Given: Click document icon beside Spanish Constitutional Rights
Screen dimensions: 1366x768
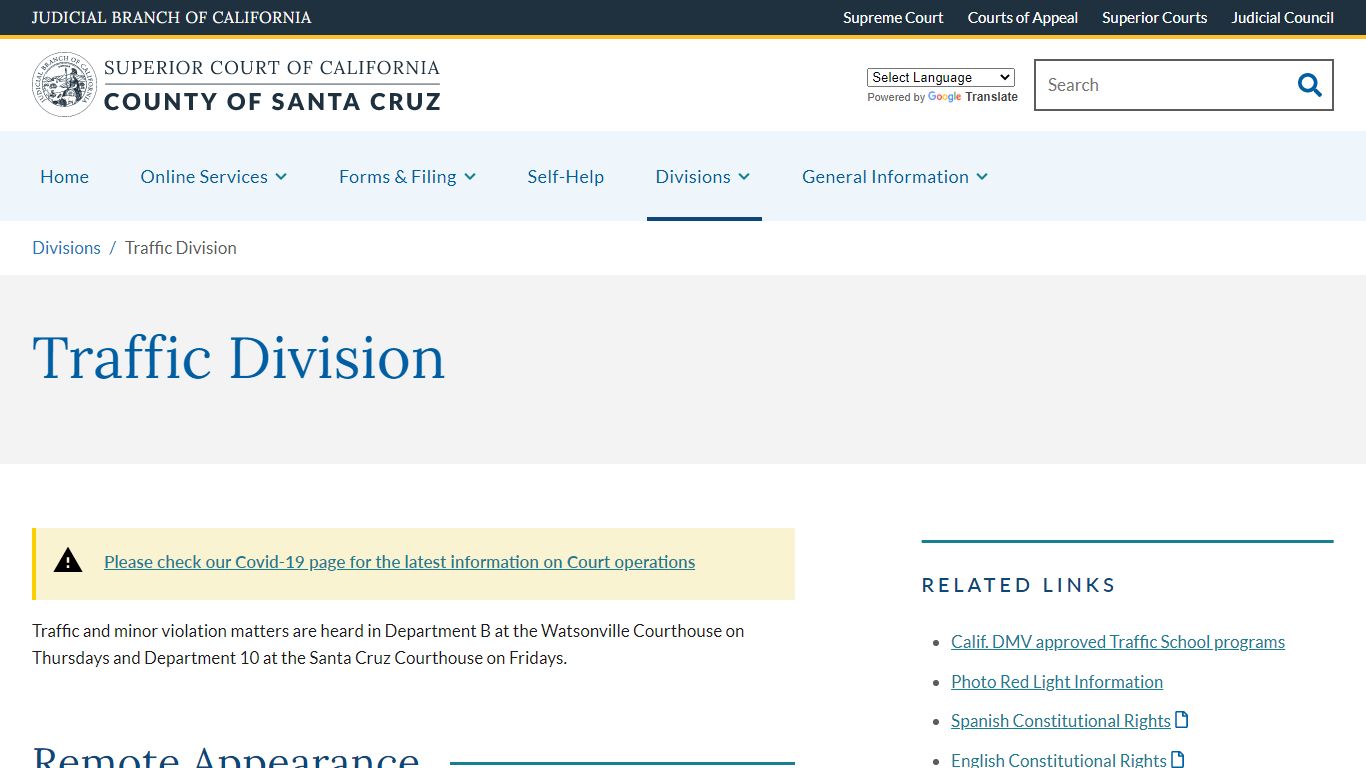Looking at the screenshot, I should [1182, 720].
